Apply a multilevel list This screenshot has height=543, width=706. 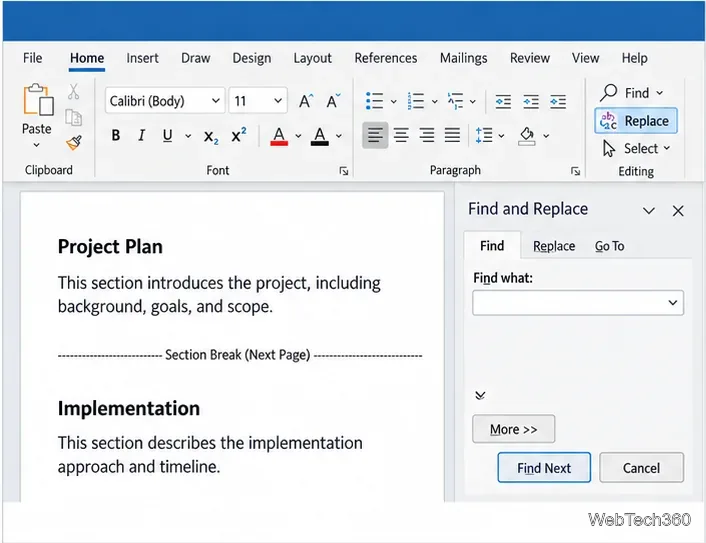(455, 101)
